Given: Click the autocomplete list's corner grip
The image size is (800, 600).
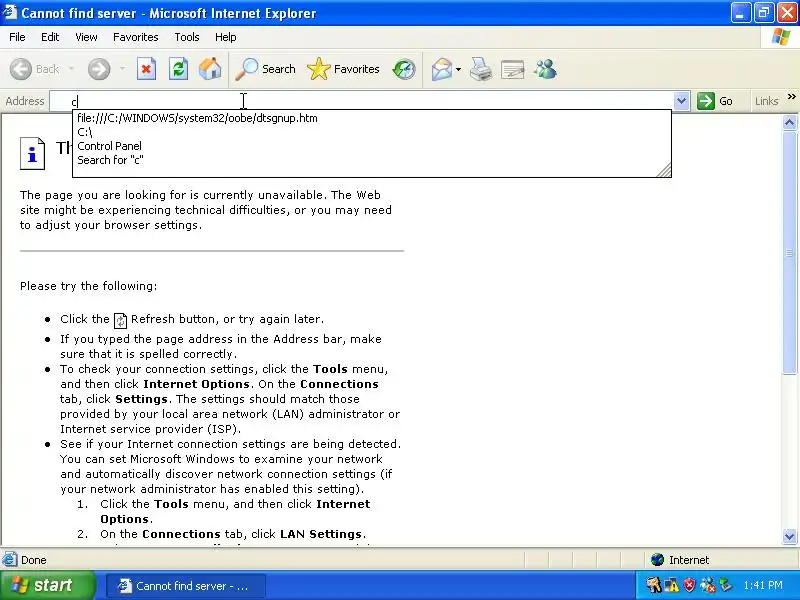Looking at the screenshot, I should [664, 170].
